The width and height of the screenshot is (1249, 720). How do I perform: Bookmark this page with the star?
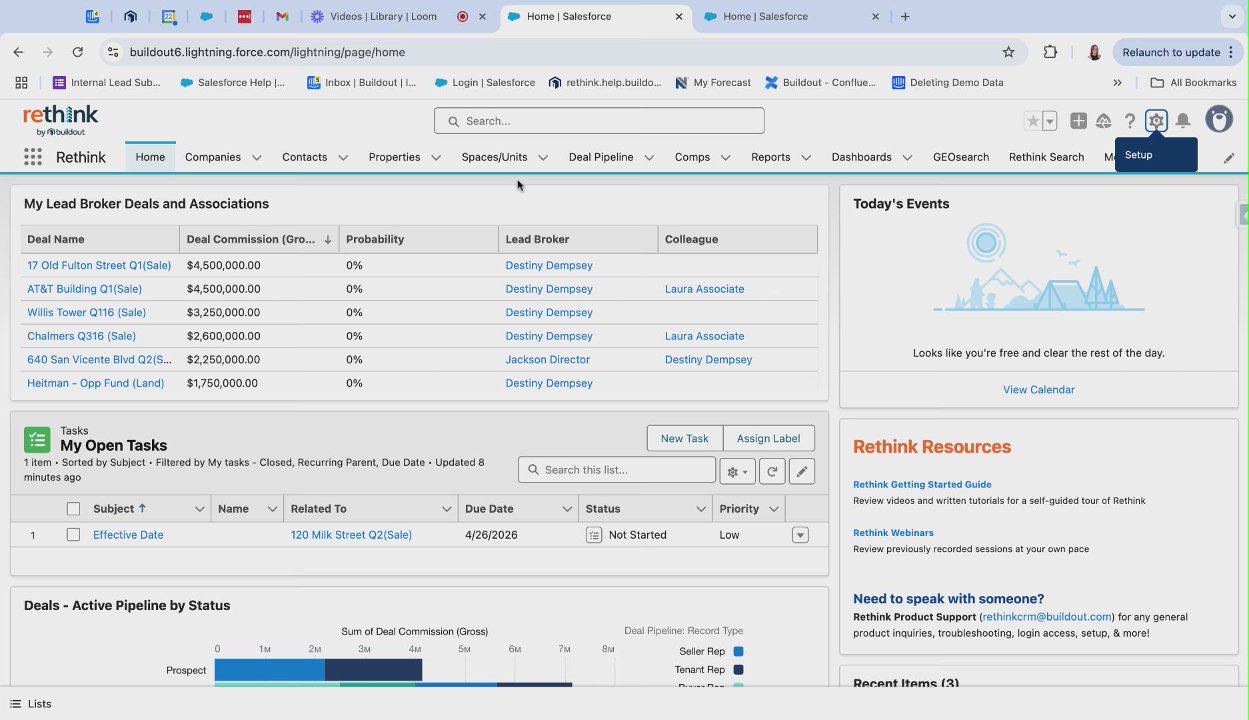point(1008,52)
